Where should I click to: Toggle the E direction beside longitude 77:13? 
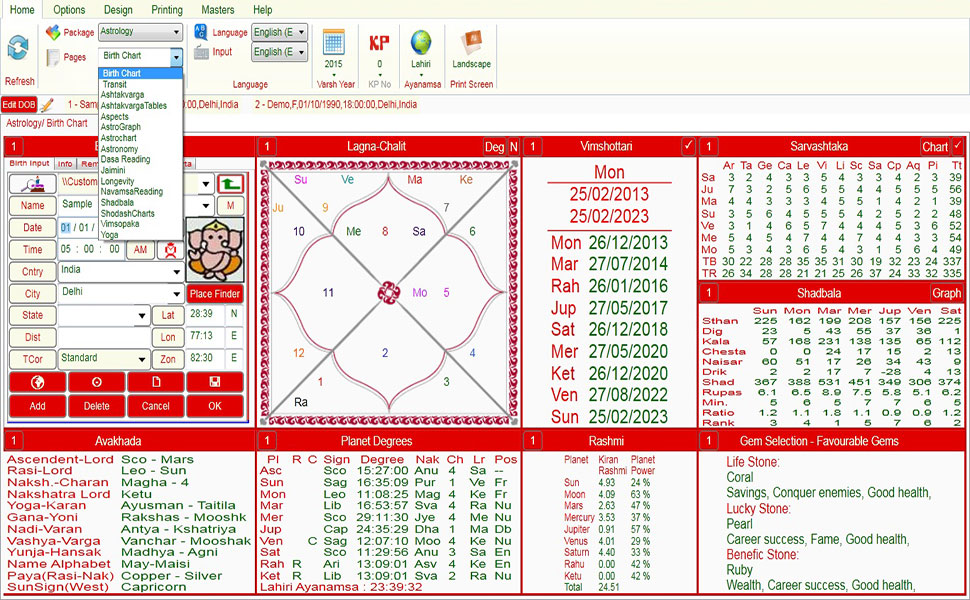point(234,336)
